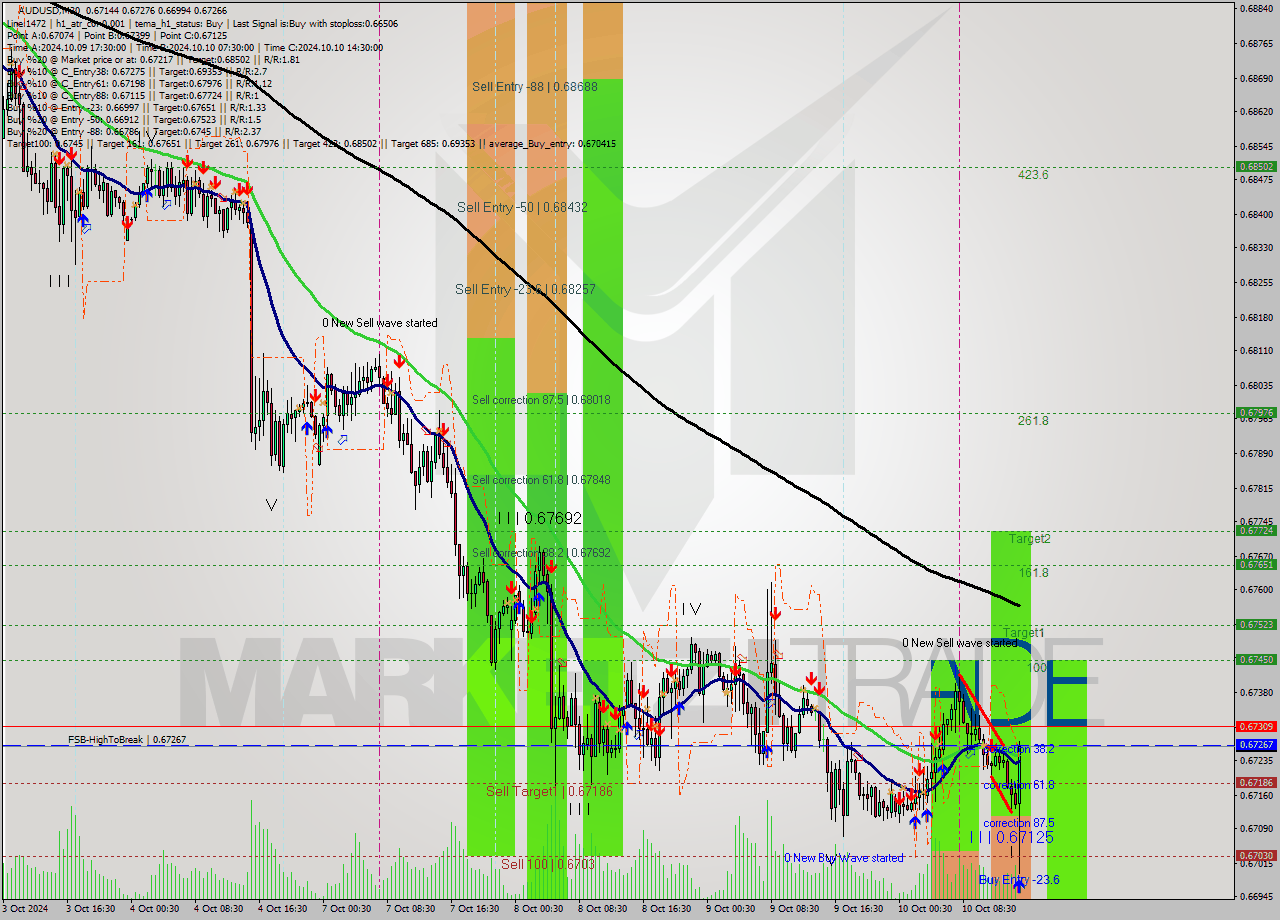Image resolution: width=1280 pixels, height=920 pixels.
Task: Click the blue 'correction 61.8' label
Action: pos(1019,785)
